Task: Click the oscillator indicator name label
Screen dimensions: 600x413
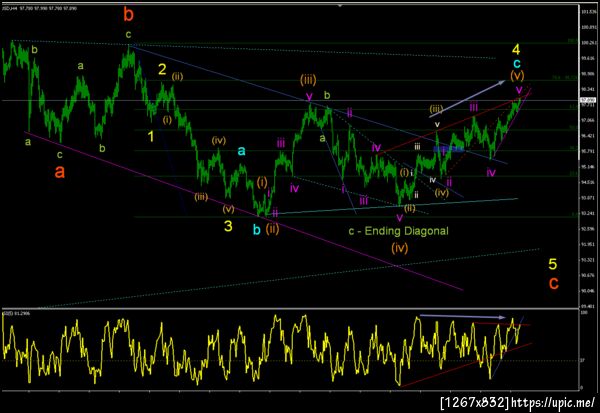Action: pyautogui.click(x=17, y=313)
